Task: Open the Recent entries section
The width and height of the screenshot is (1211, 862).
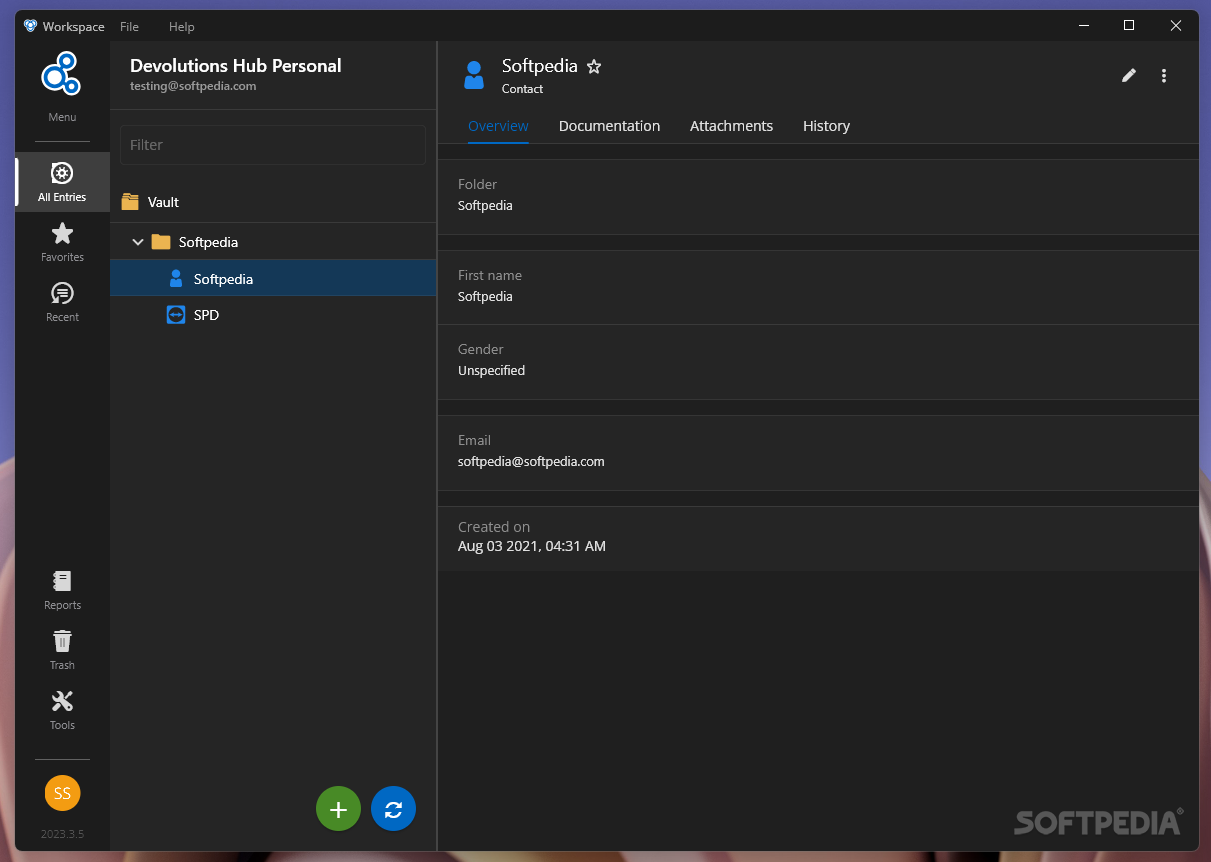Action: click(x=62, y=302)
